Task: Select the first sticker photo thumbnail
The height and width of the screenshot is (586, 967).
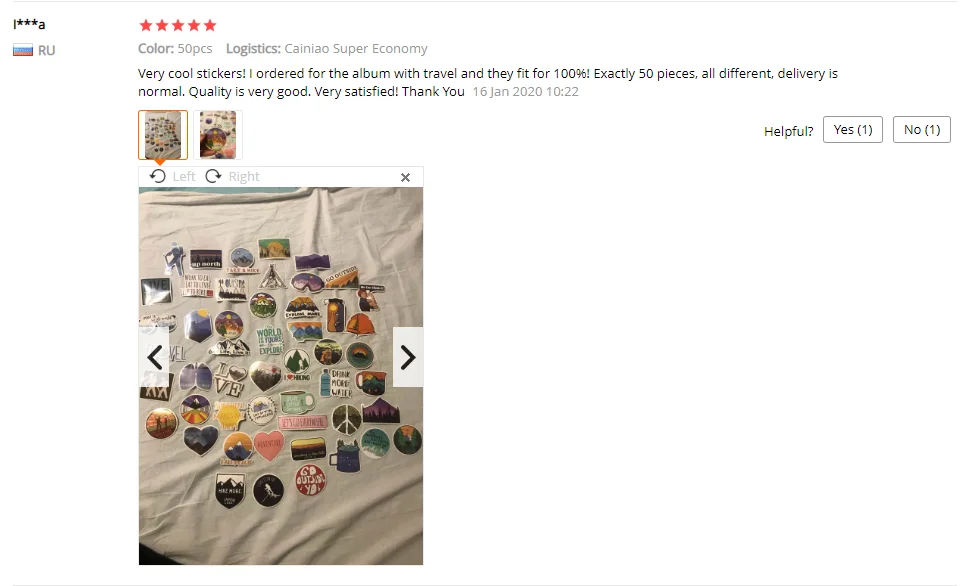Action: coord(163,135)
